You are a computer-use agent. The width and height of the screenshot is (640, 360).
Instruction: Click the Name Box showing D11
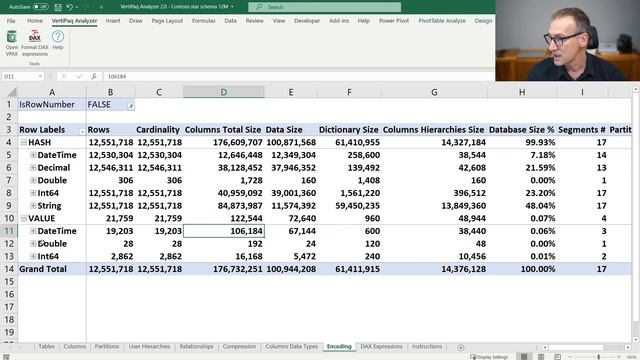point(20,76)
